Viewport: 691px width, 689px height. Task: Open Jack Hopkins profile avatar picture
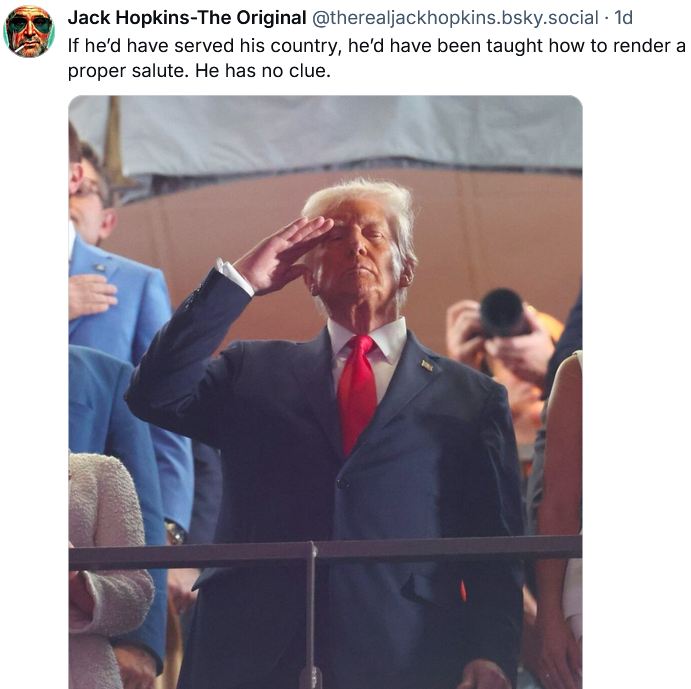[29, 31]
